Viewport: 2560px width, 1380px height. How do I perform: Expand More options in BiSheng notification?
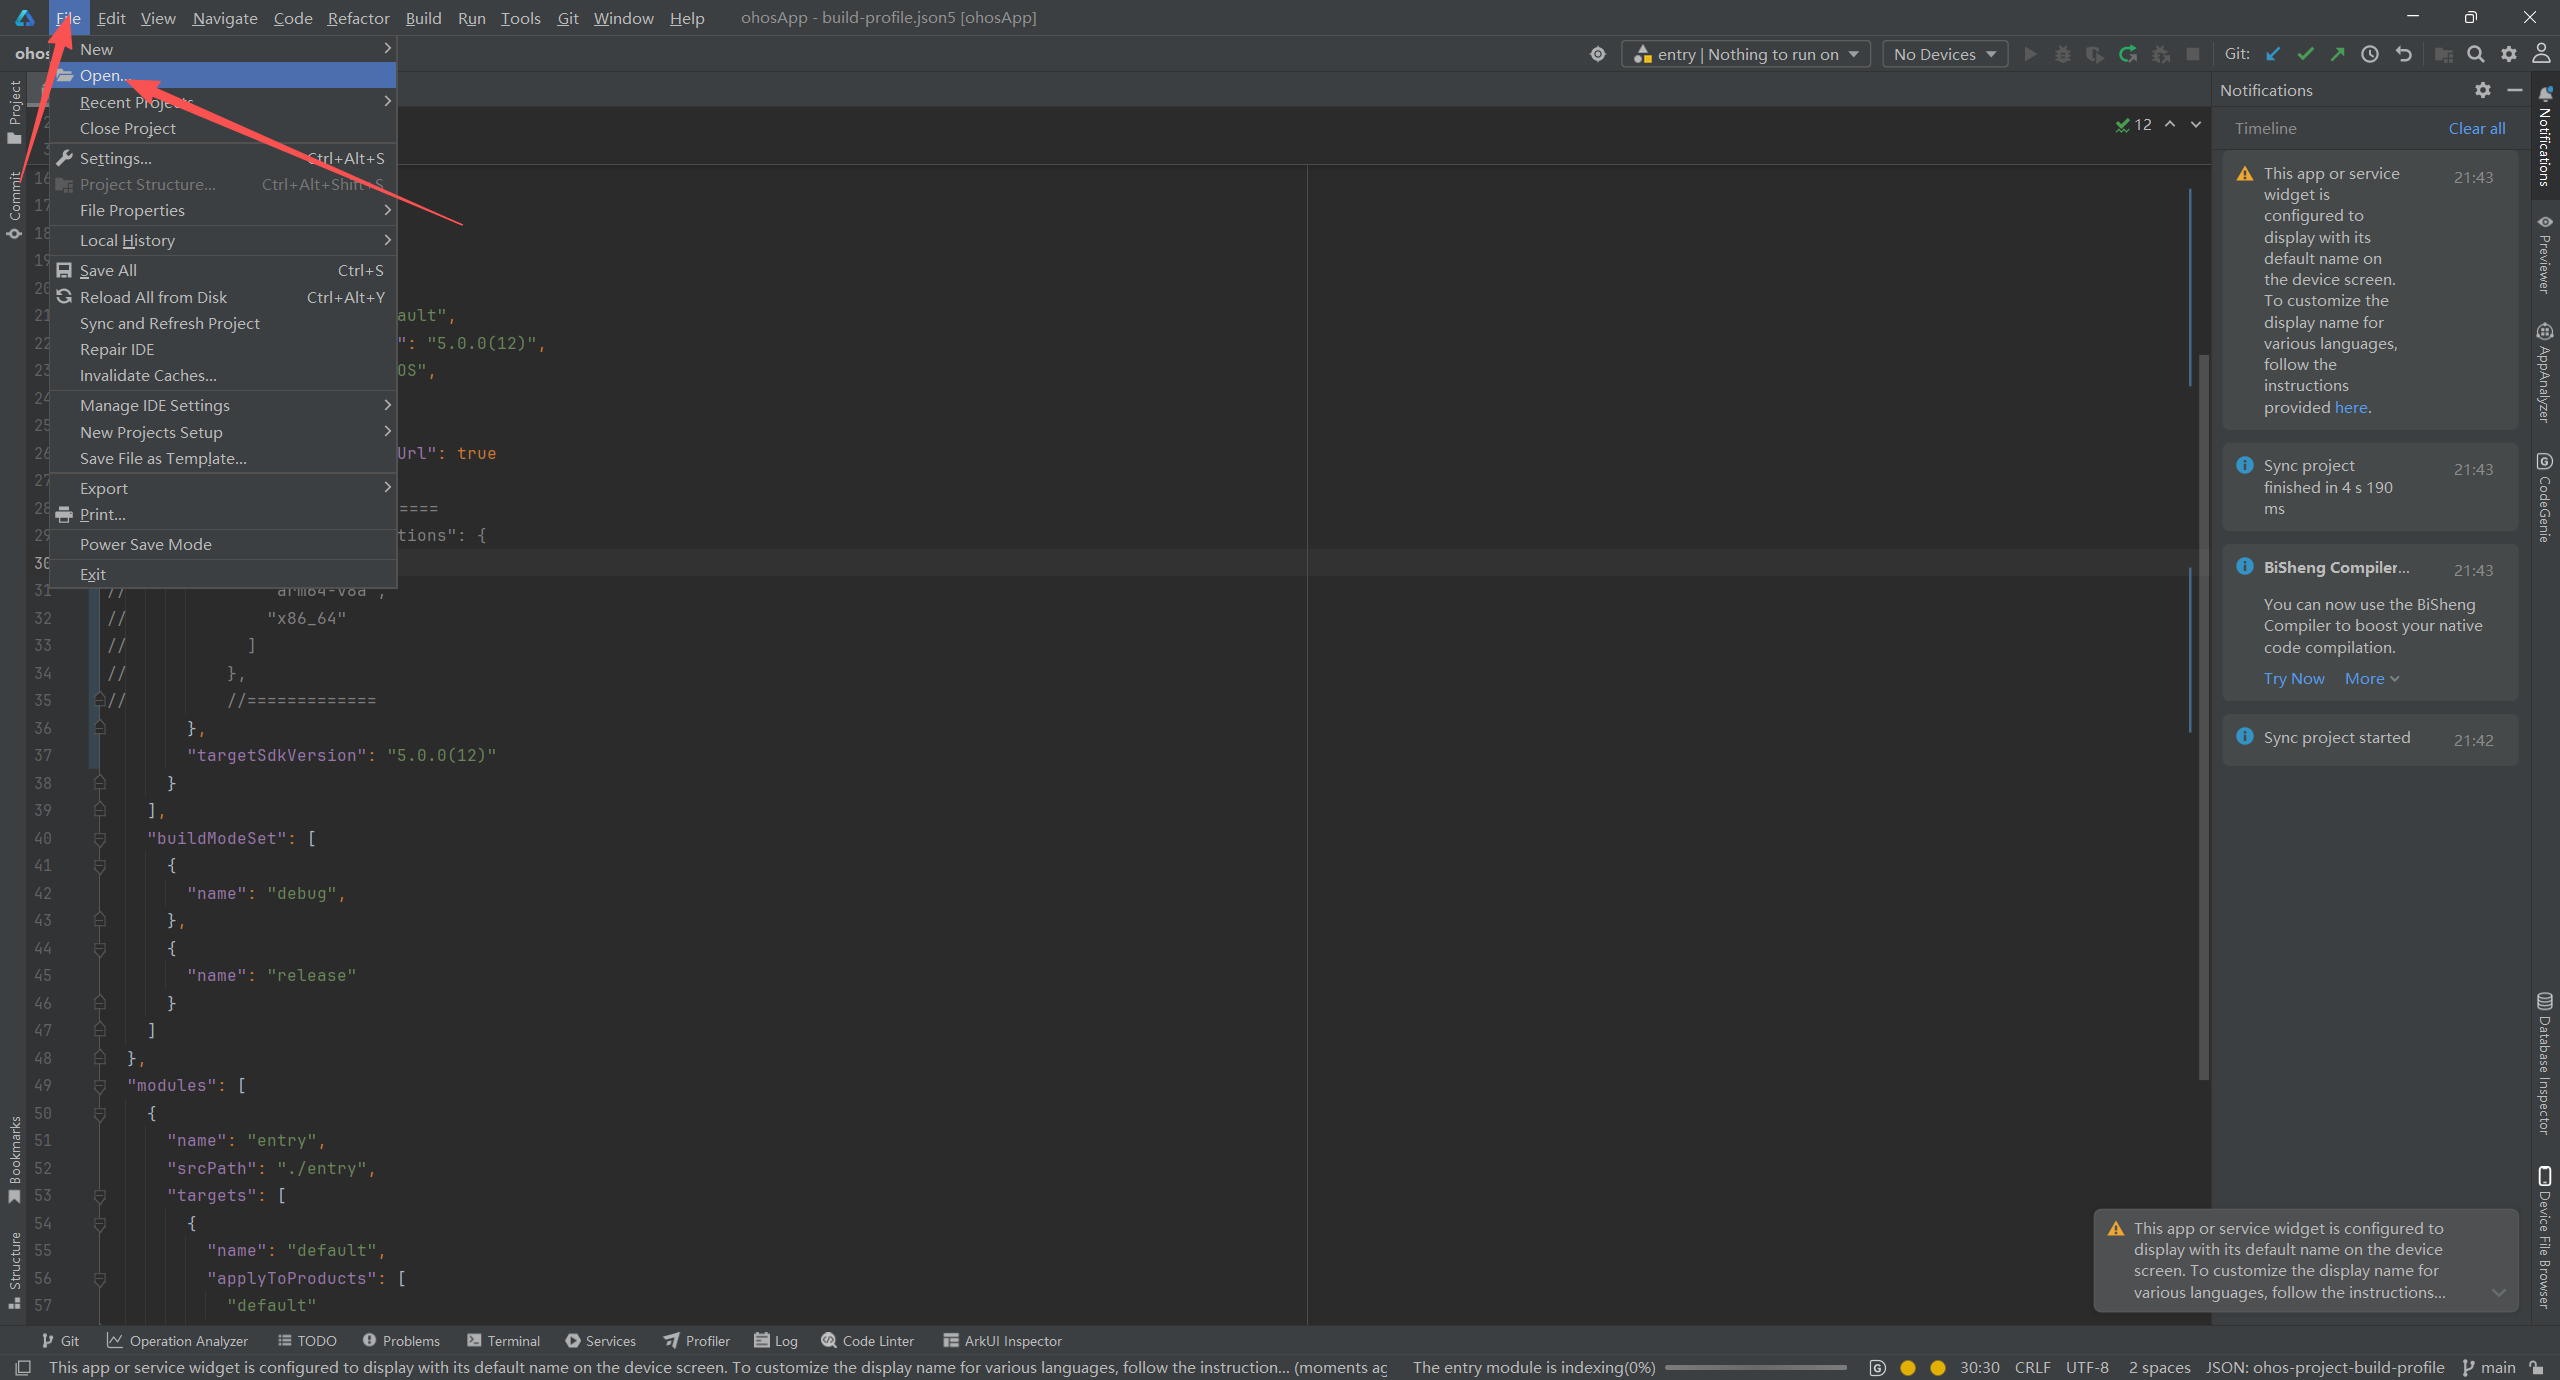point(2371,678)
